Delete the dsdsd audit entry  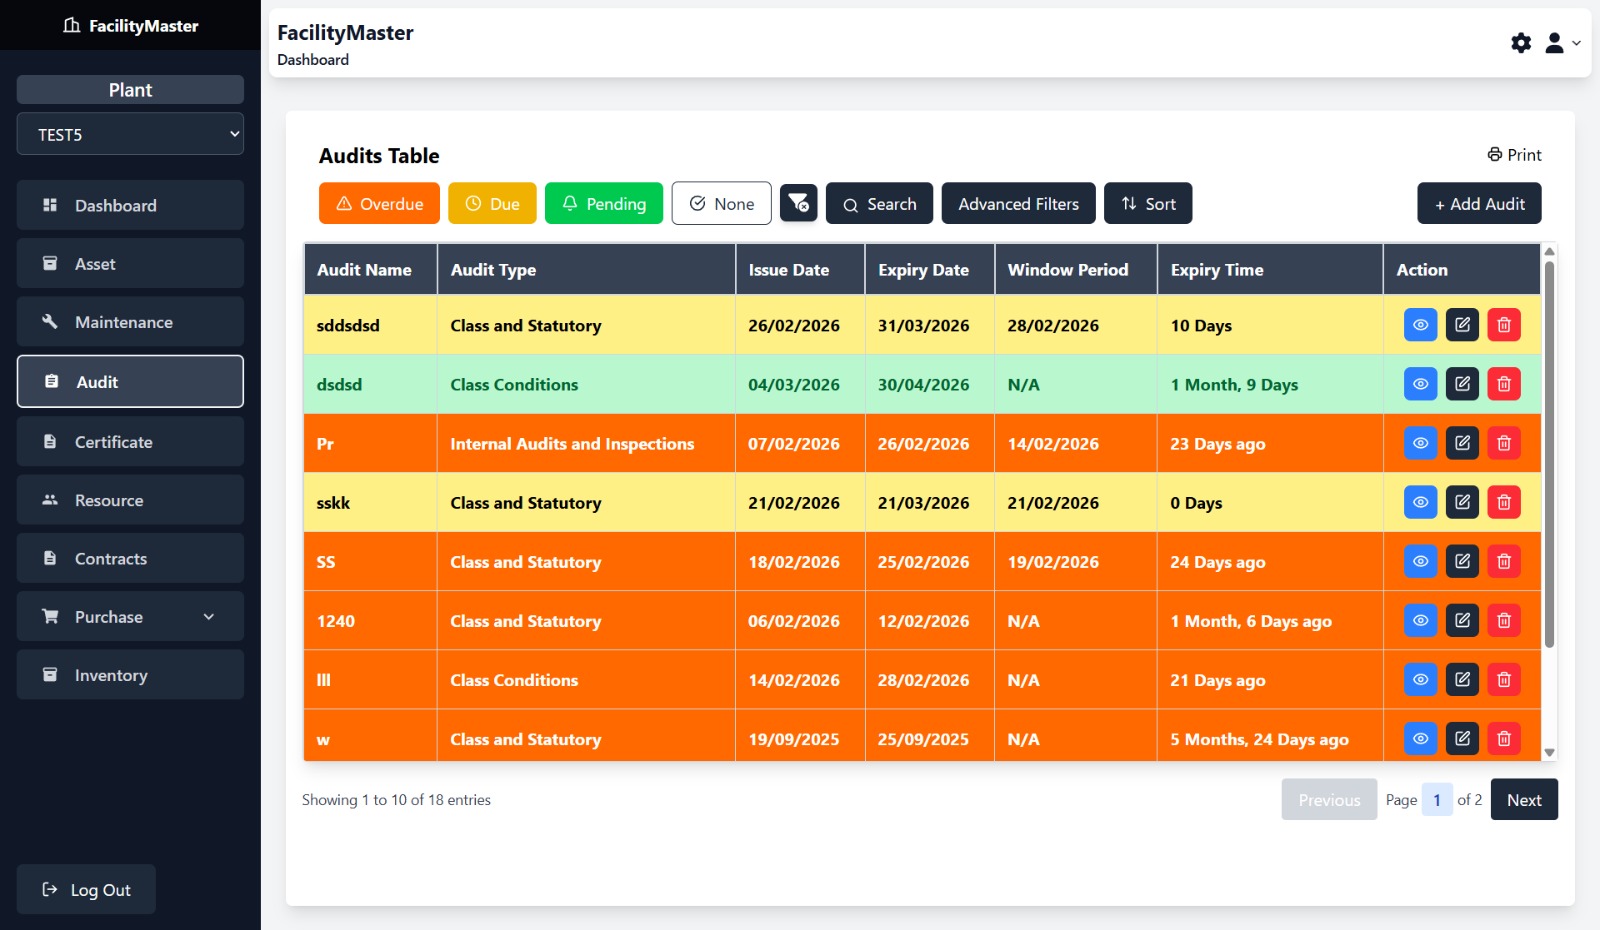[x=1503, y=384]
